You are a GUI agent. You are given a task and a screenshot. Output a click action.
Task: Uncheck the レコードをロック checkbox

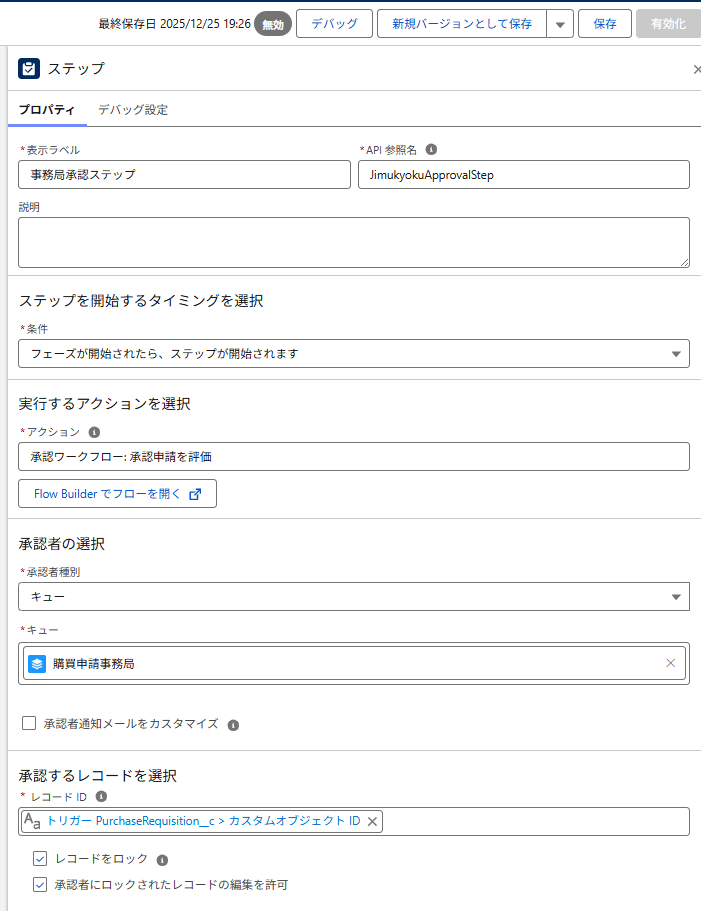pos(40,858)
